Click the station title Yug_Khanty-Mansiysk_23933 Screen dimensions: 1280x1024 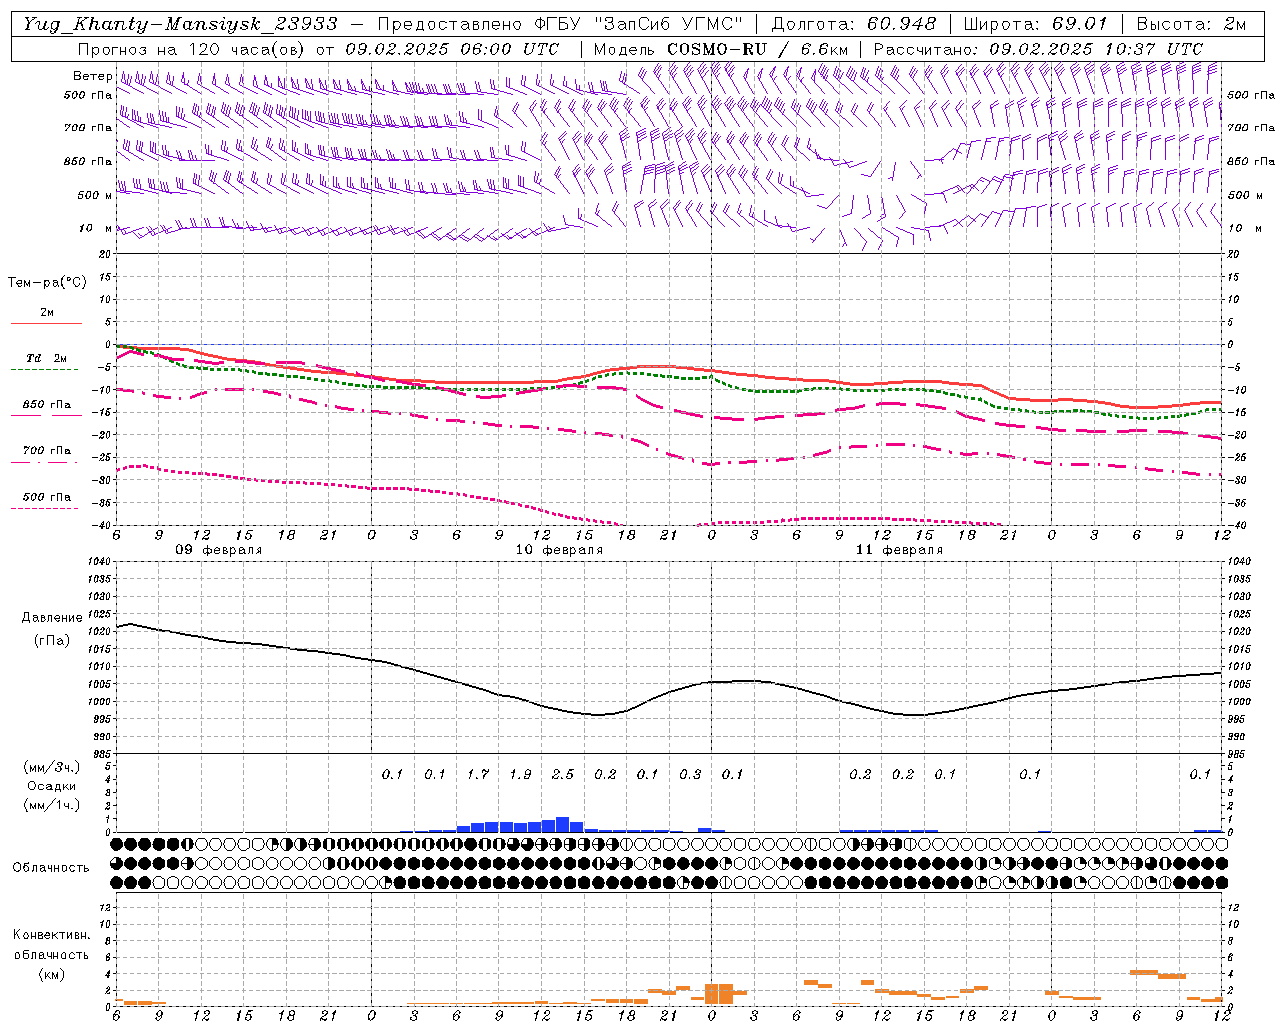pyautogui.click(x=180, y=23)
